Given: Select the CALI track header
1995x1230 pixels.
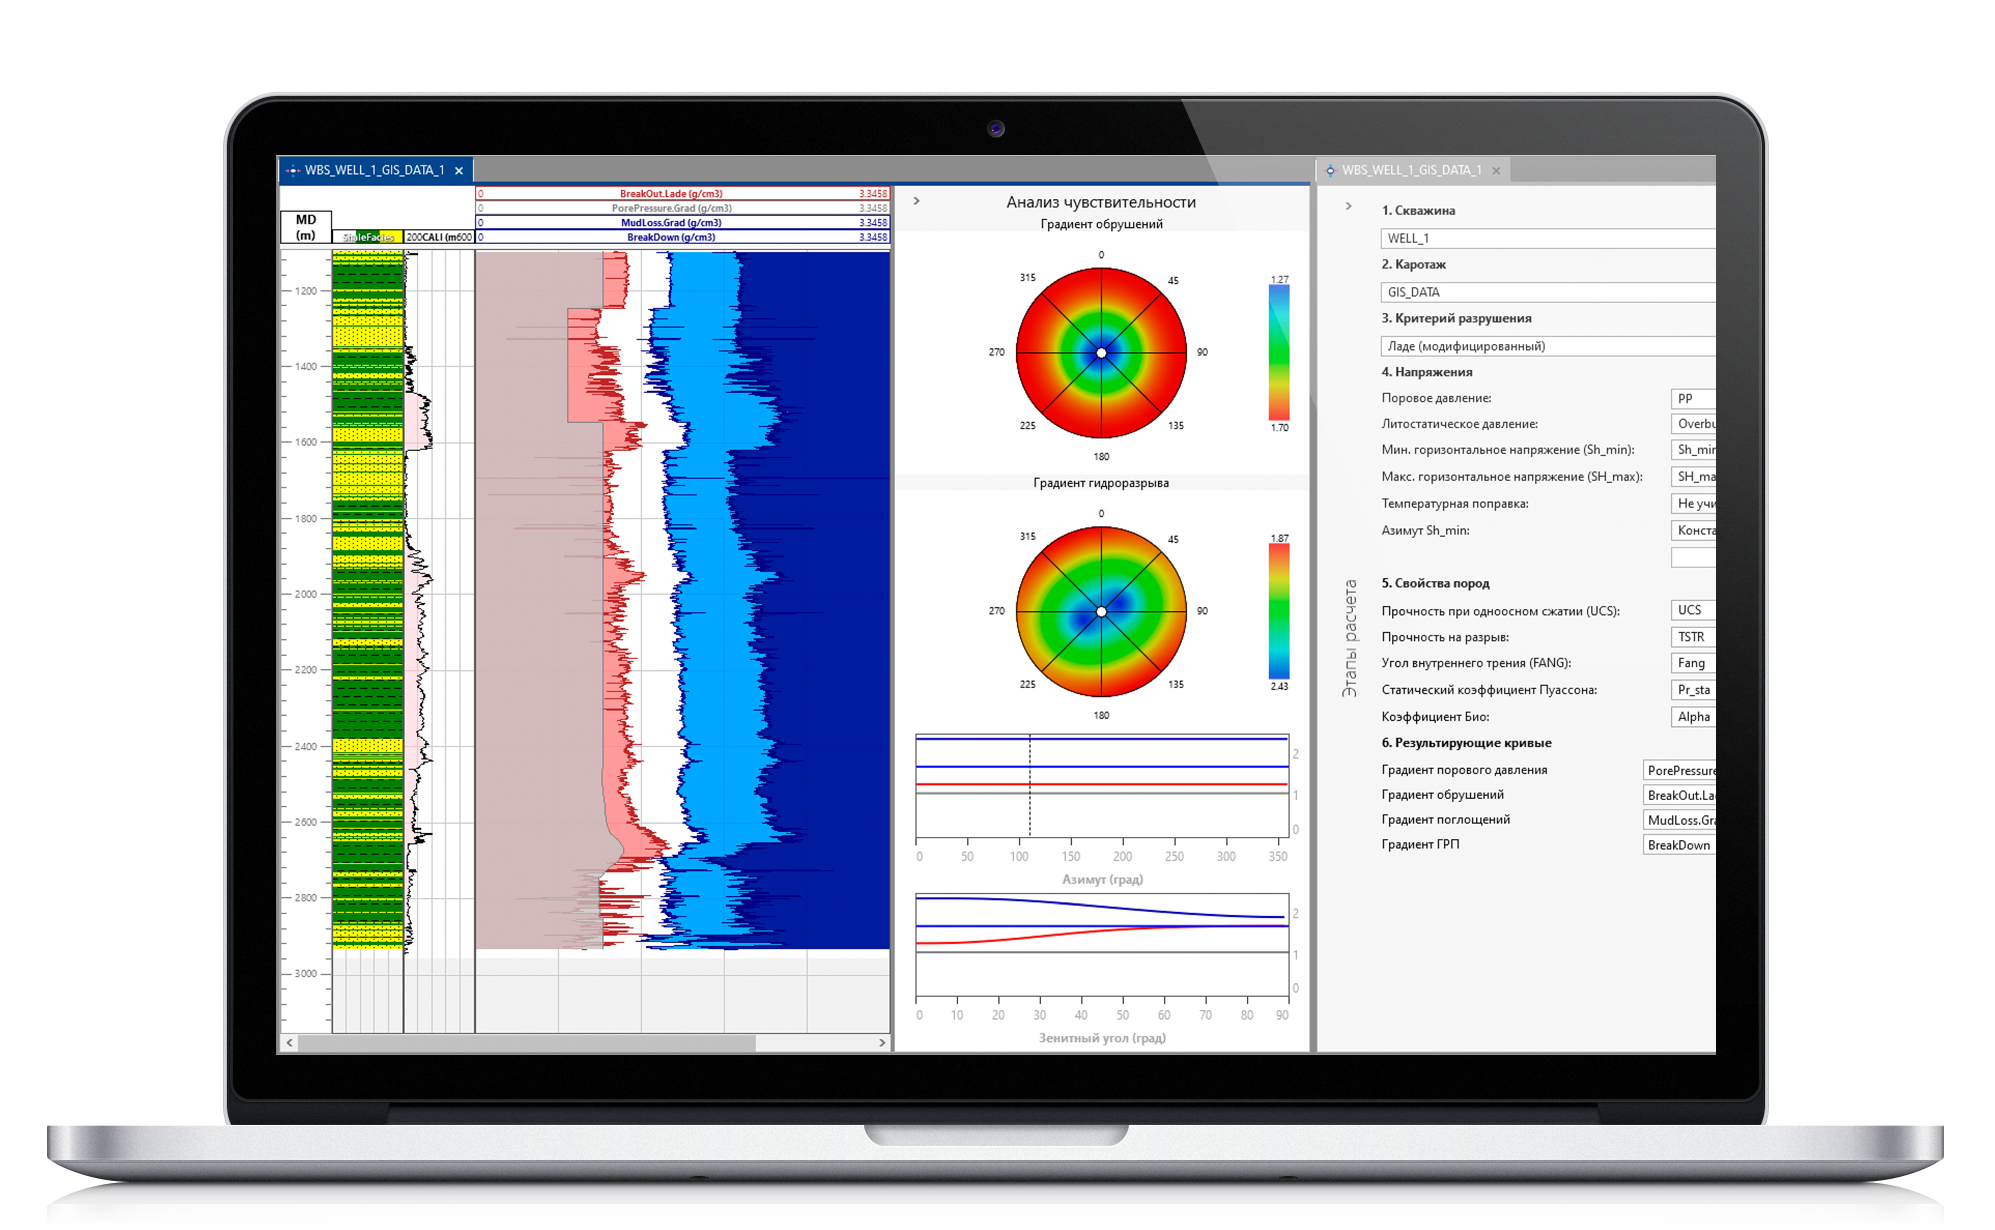Looking at the screenshot, I should tap(439, 237).
